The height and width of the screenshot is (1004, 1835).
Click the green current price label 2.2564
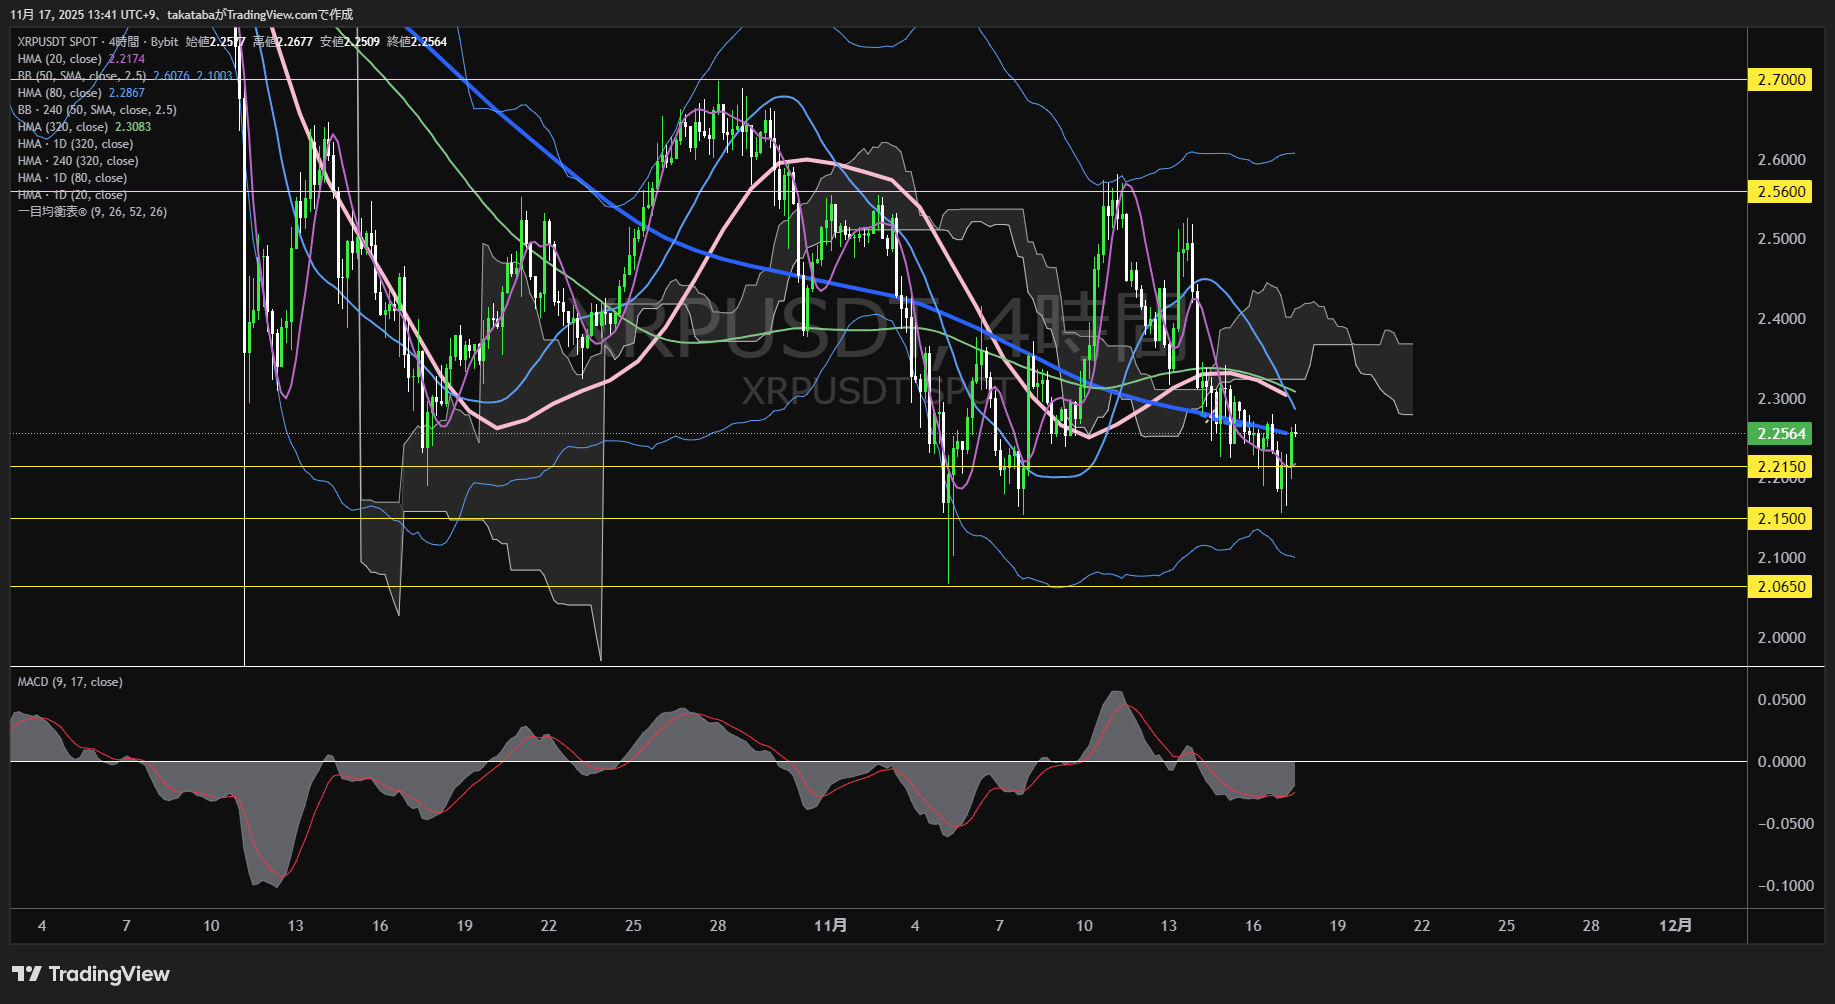(x=1780, y=434)
